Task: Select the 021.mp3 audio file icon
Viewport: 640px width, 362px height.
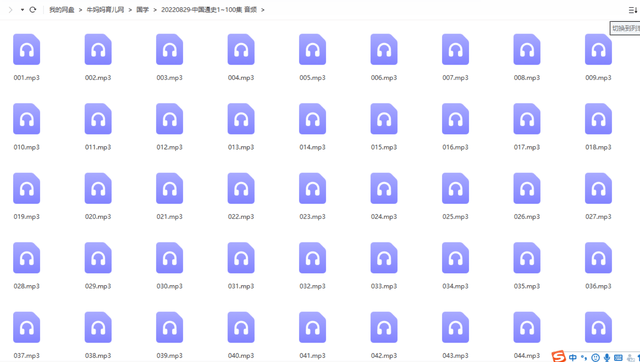Action: (x=169, y=188)
